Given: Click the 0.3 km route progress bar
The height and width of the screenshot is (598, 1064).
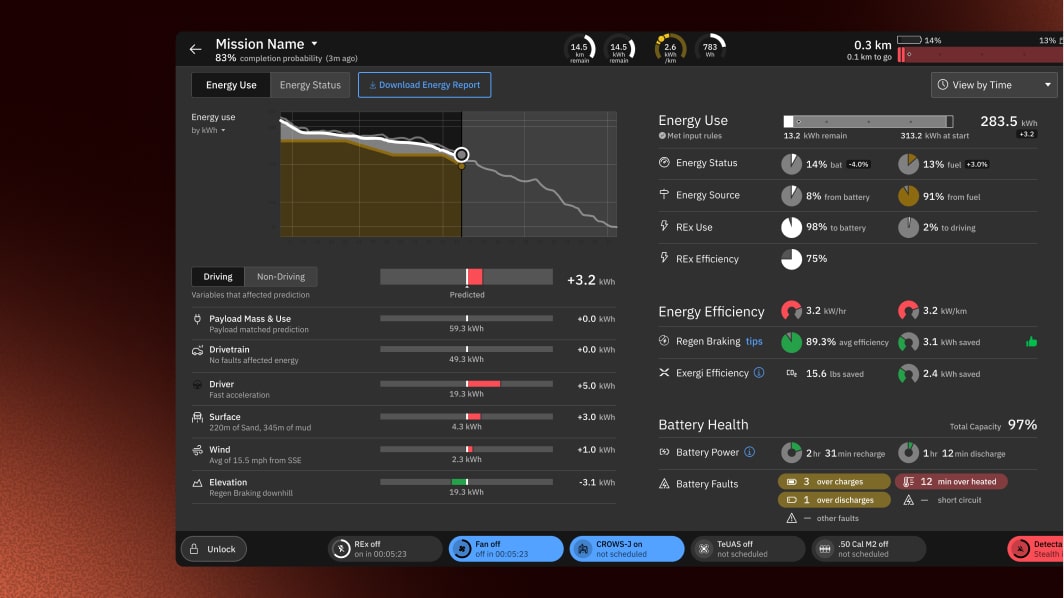Looking at the screenshot, I should pyautogui.click(x=981, y=55).
